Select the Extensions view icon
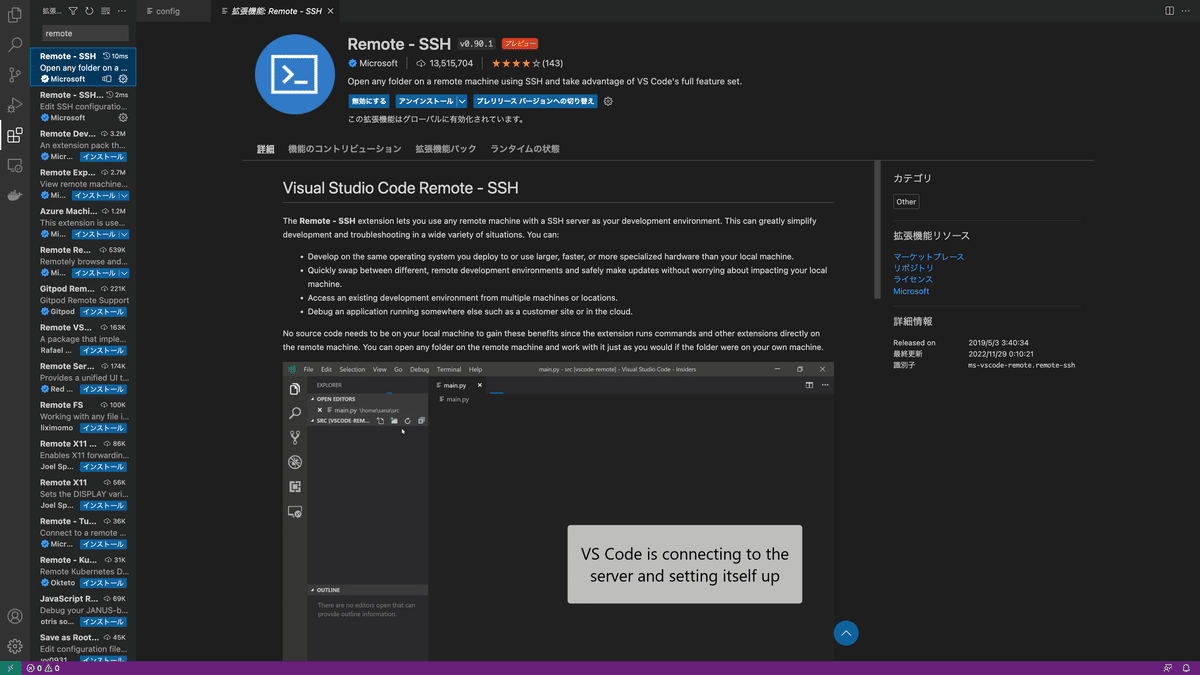The width and height of the screenshot is (1200, 675). click(15, 135)
